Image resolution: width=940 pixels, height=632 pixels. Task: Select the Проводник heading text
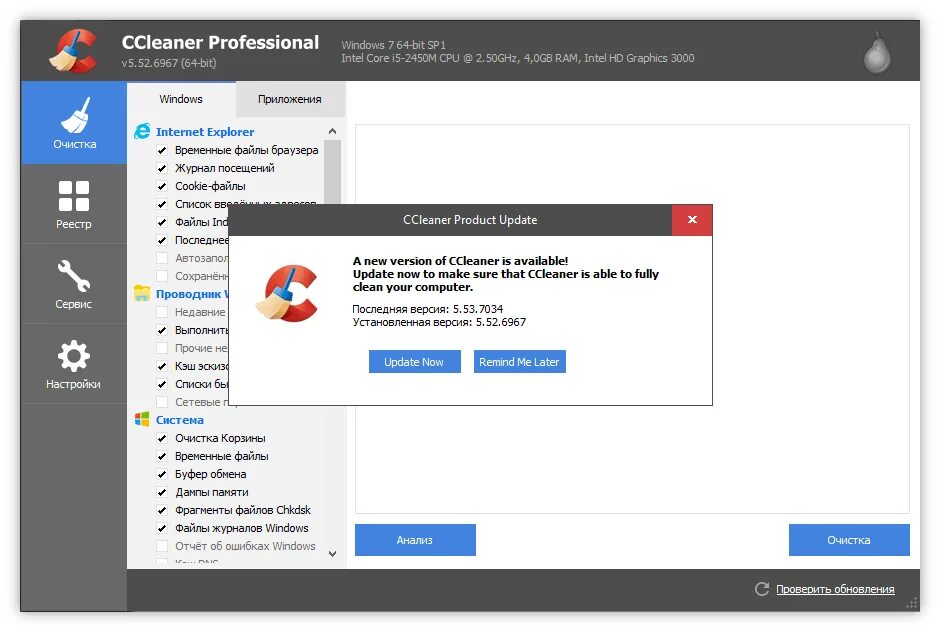[192, 294]
